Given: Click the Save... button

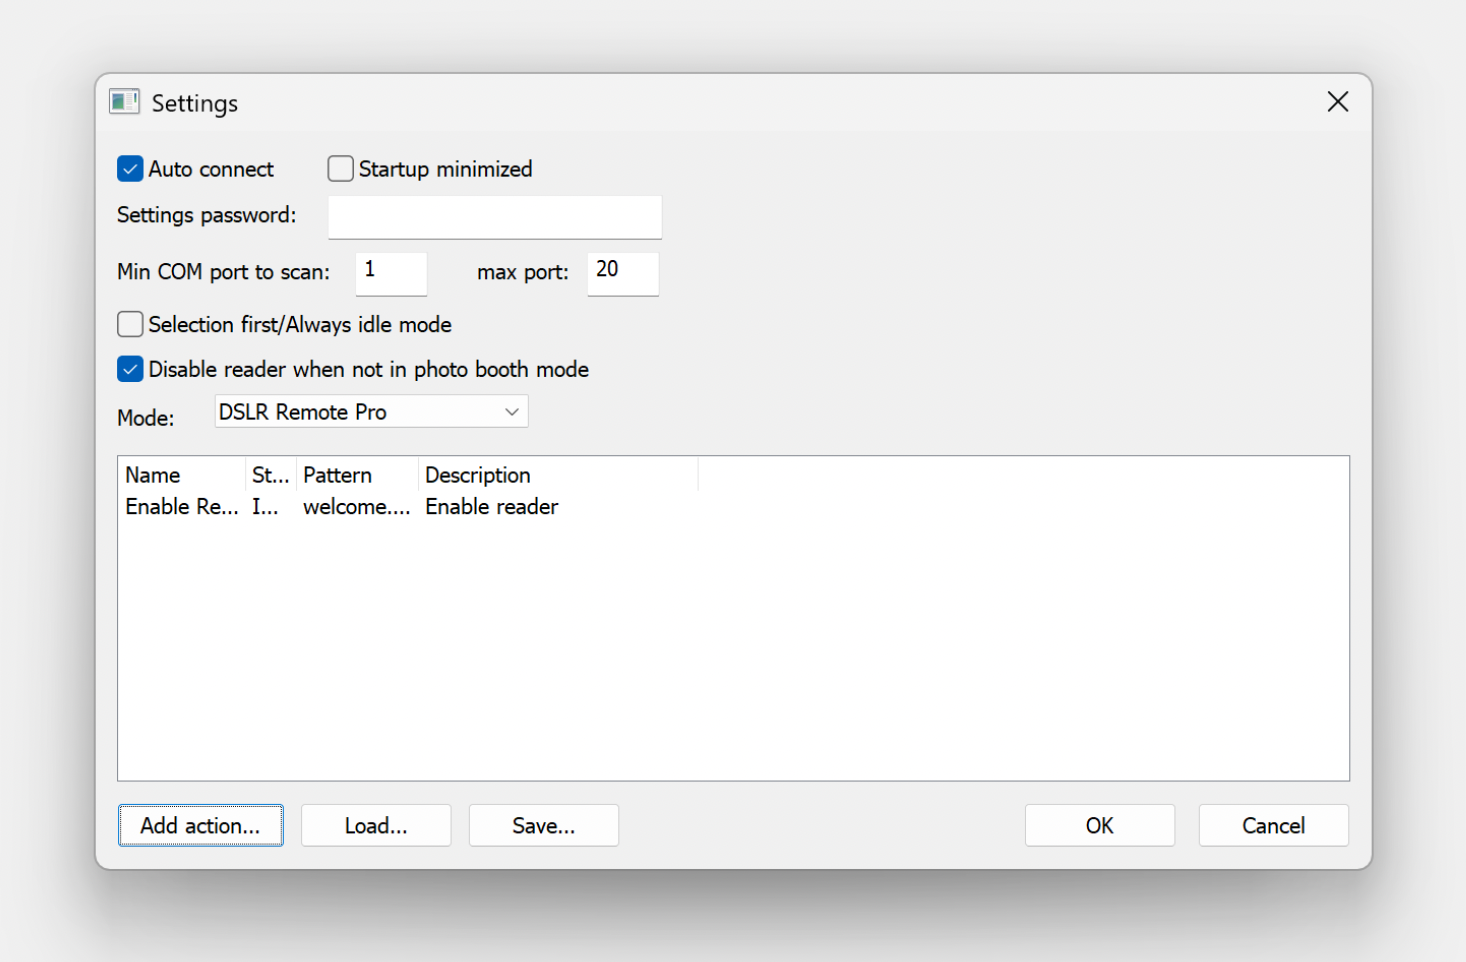Looking at the screenshot, I should click(543, 826).
